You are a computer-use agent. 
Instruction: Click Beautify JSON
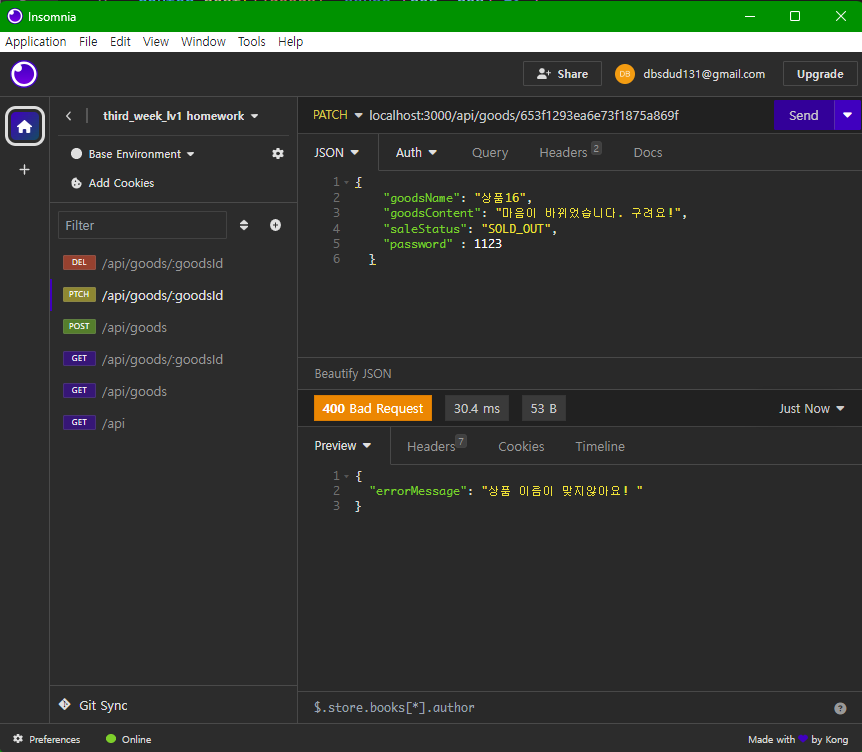353,374
